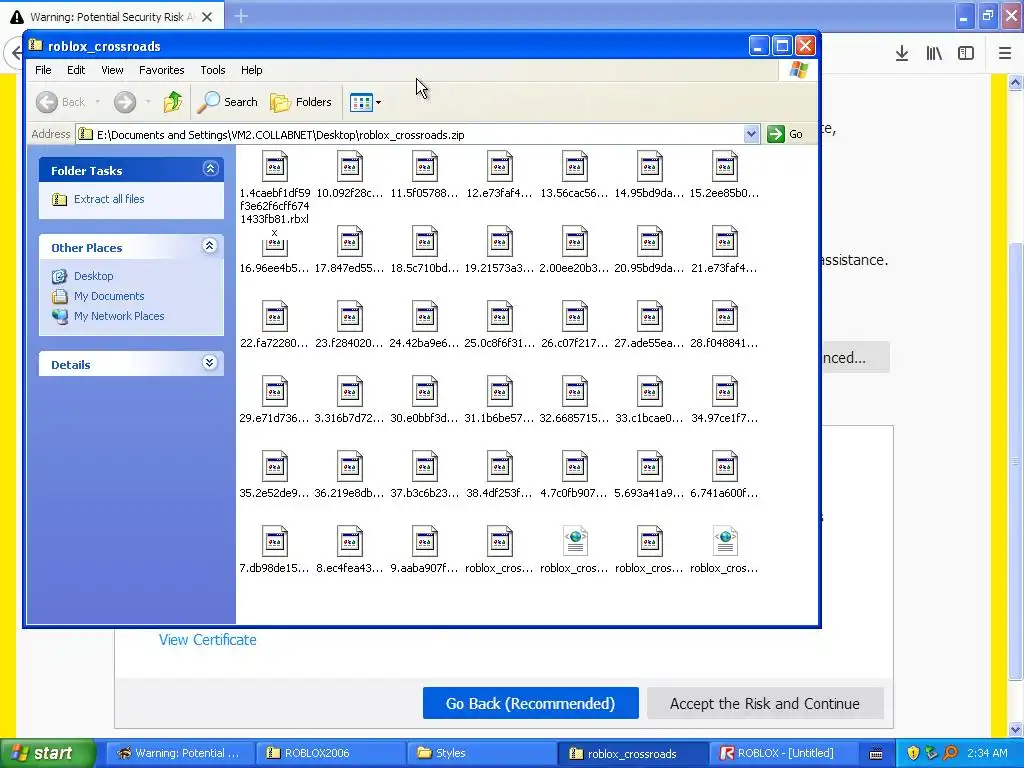The image size is (1024, 768).
Task: Select file icon 19.21573a3...
Action: pyautogui.click(x=500, y=242)
